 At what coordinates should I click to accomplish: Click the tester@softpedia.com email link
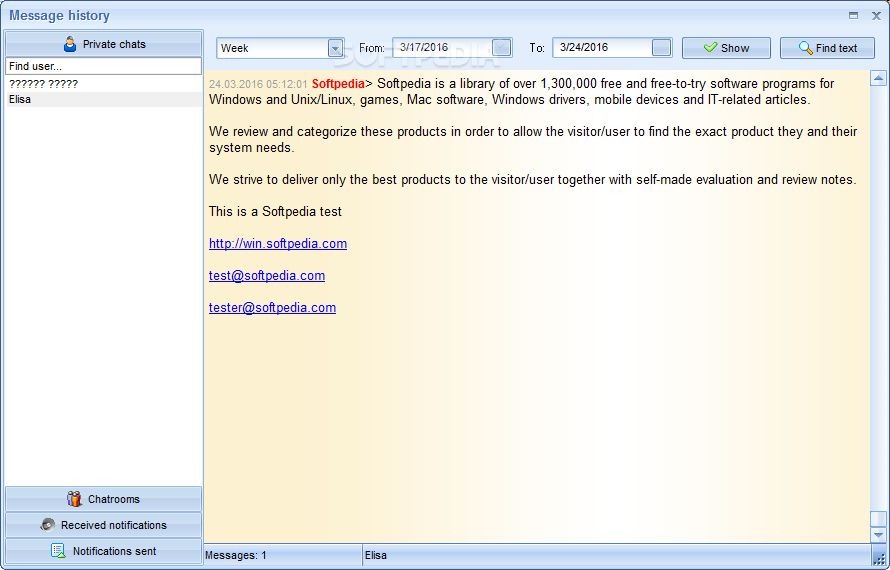point(272,307)
